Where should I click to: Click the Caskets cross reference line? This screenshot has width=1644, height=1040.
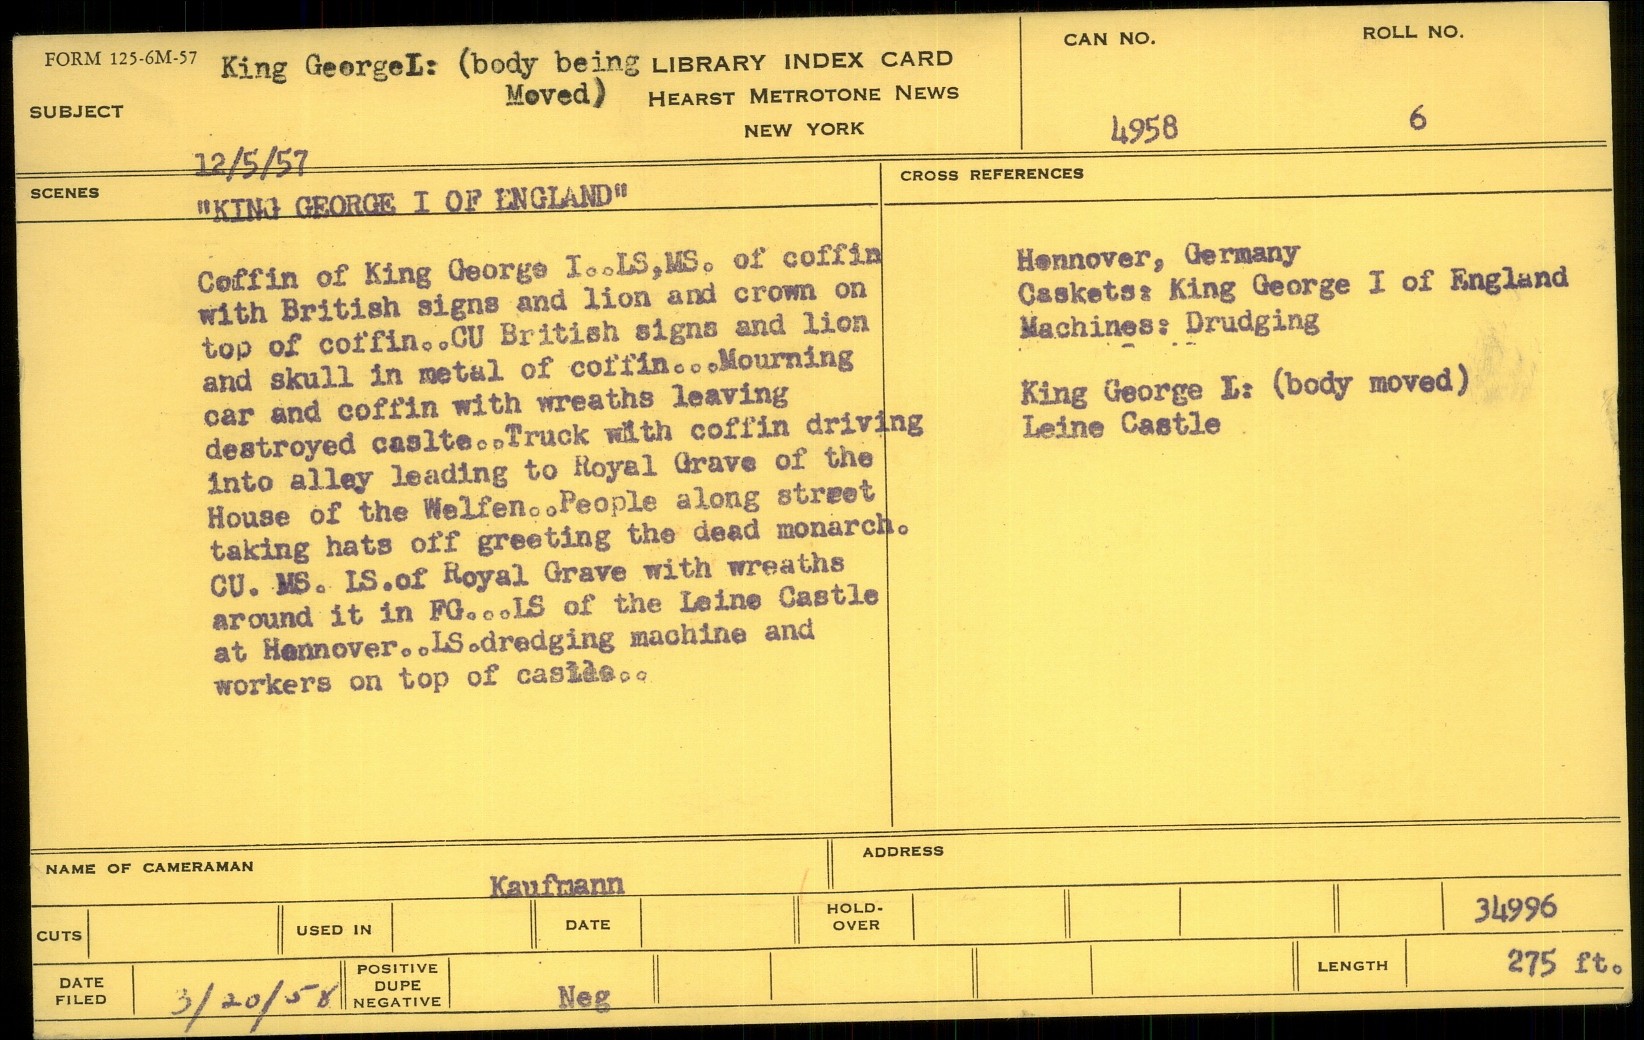[x=1292, y=287]
